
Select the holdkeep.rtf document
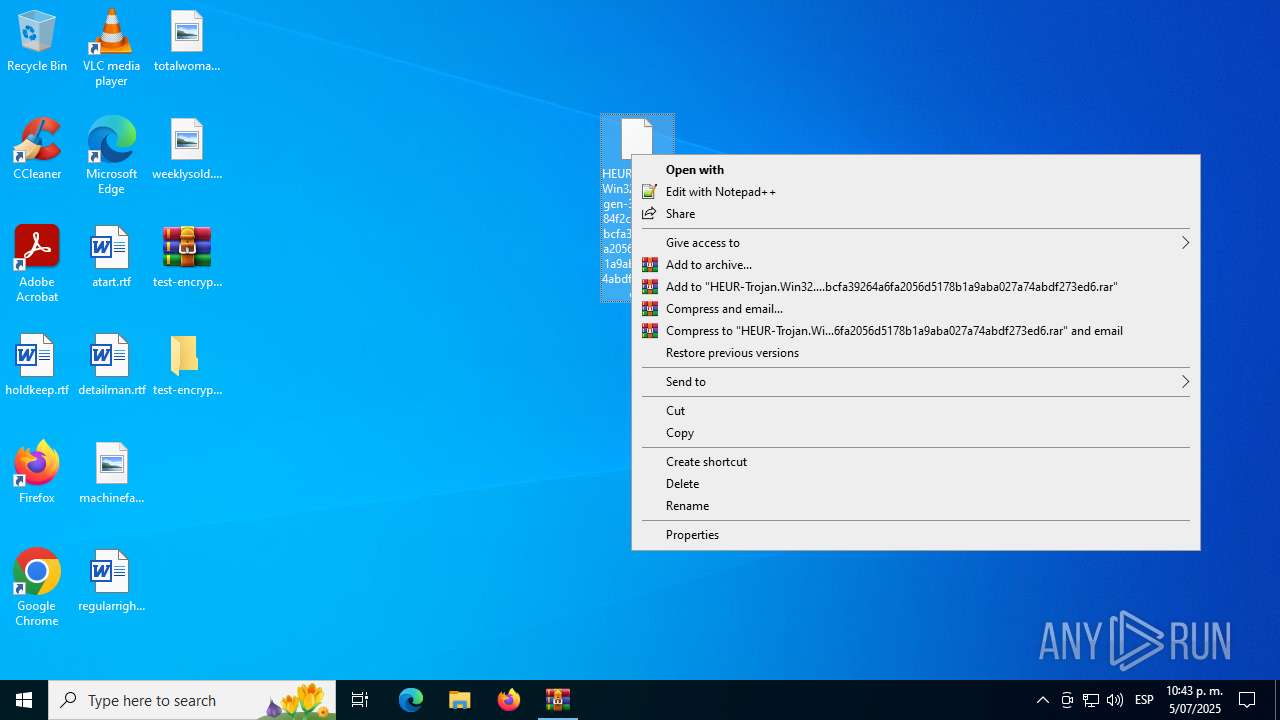[x=37, y=365]
